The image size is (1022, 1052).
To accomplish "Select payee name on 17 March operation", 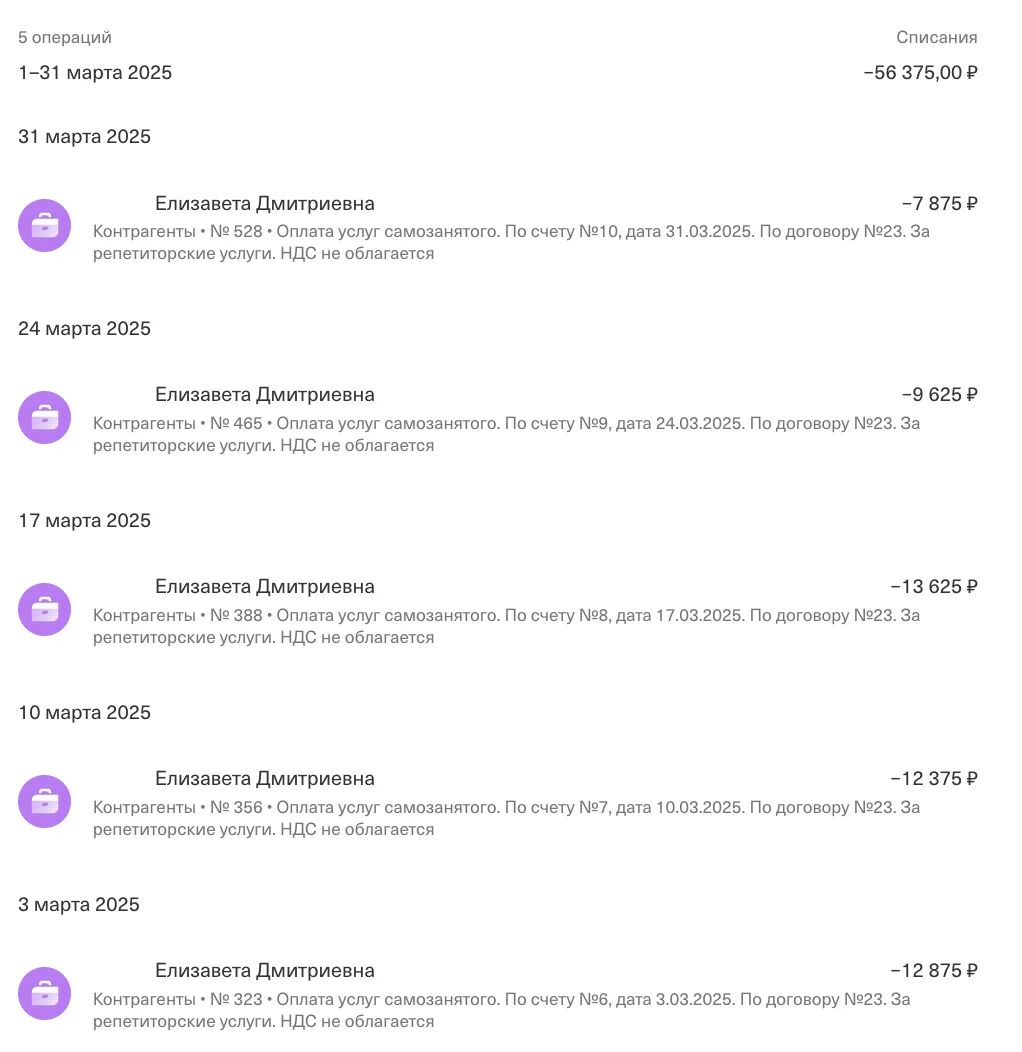I will tap(264, 586).
